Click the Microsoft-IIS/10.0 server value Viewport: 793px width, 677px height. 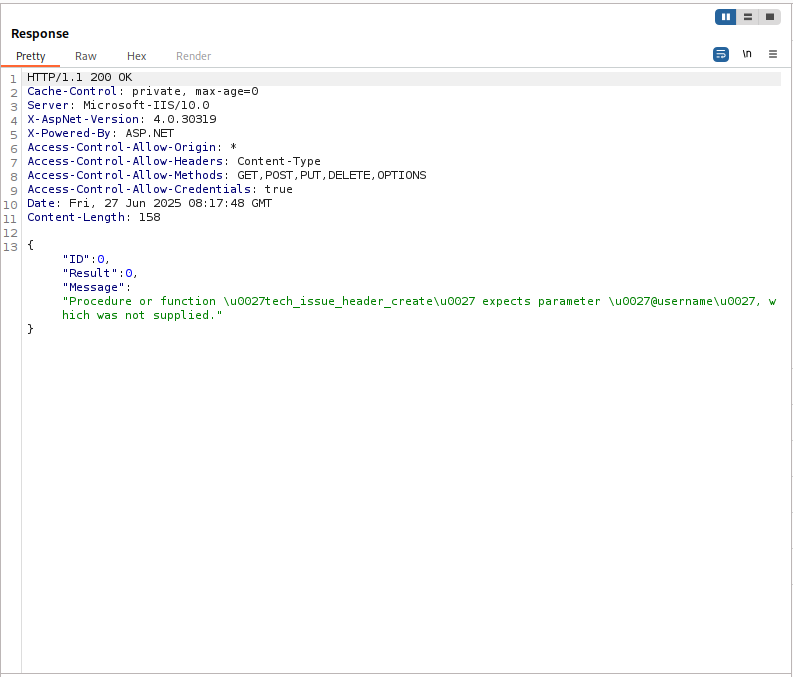146,105
